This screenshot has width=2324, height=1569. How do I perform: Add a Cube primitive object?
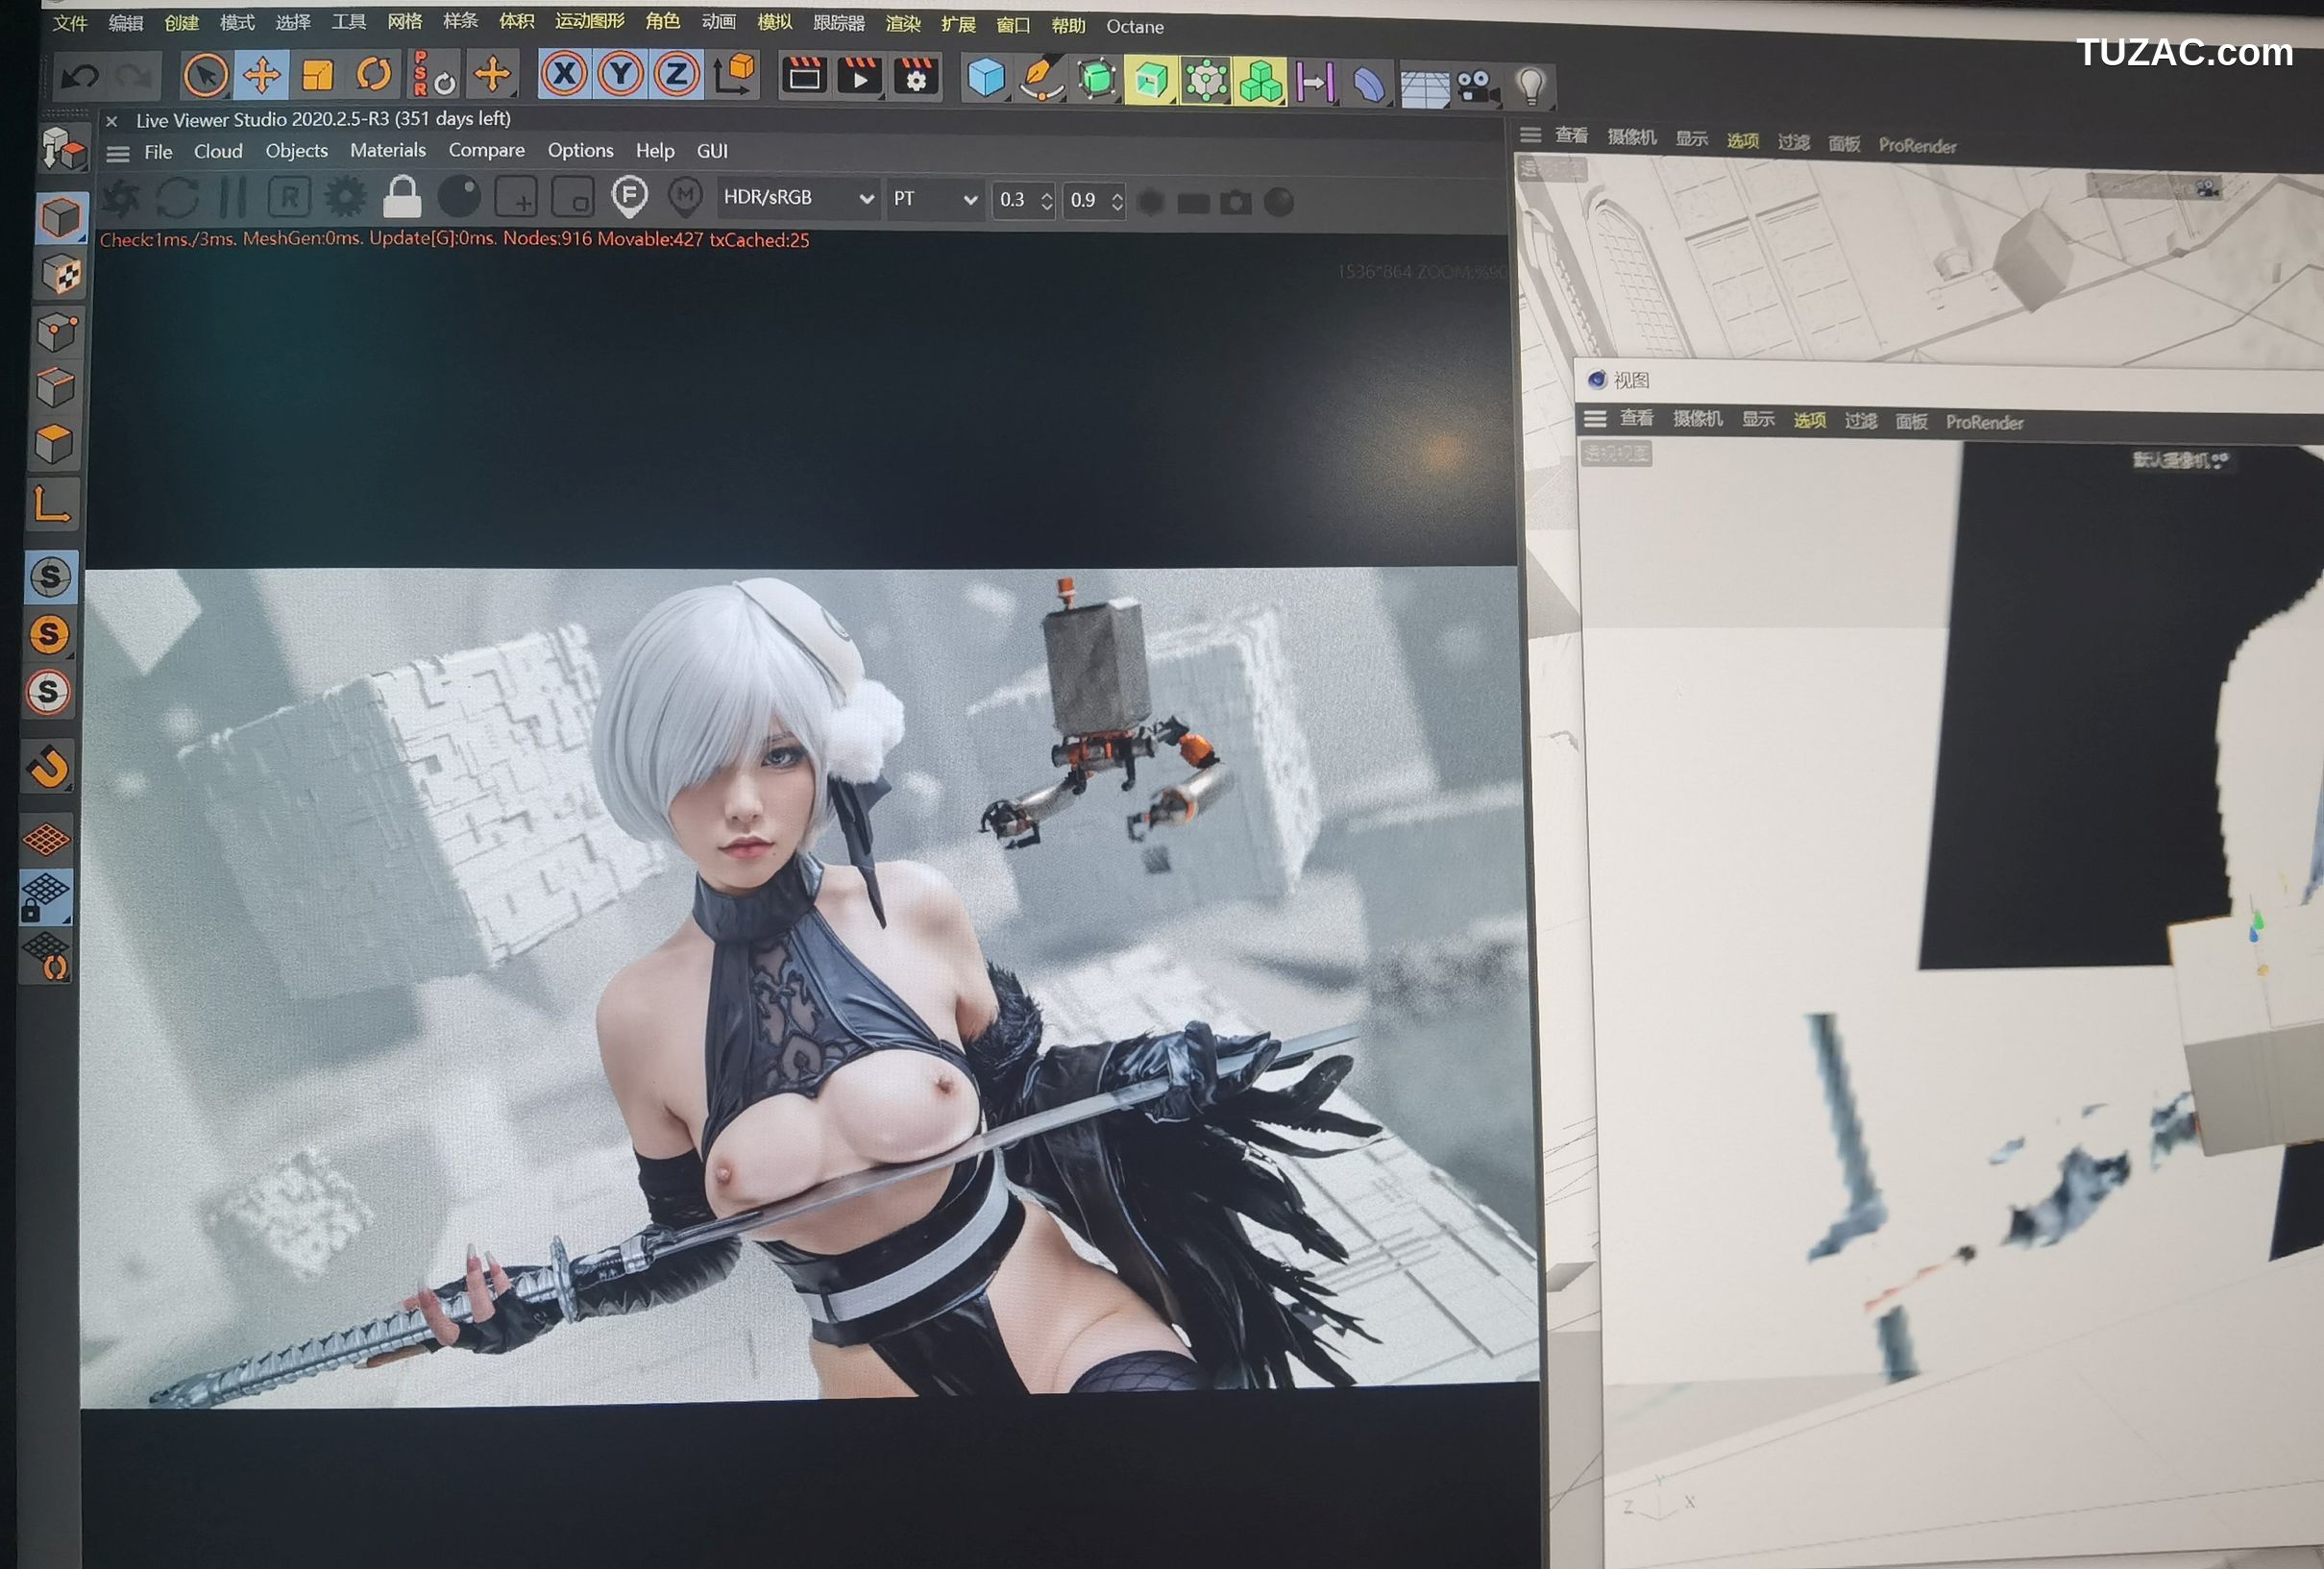point(986,78)
